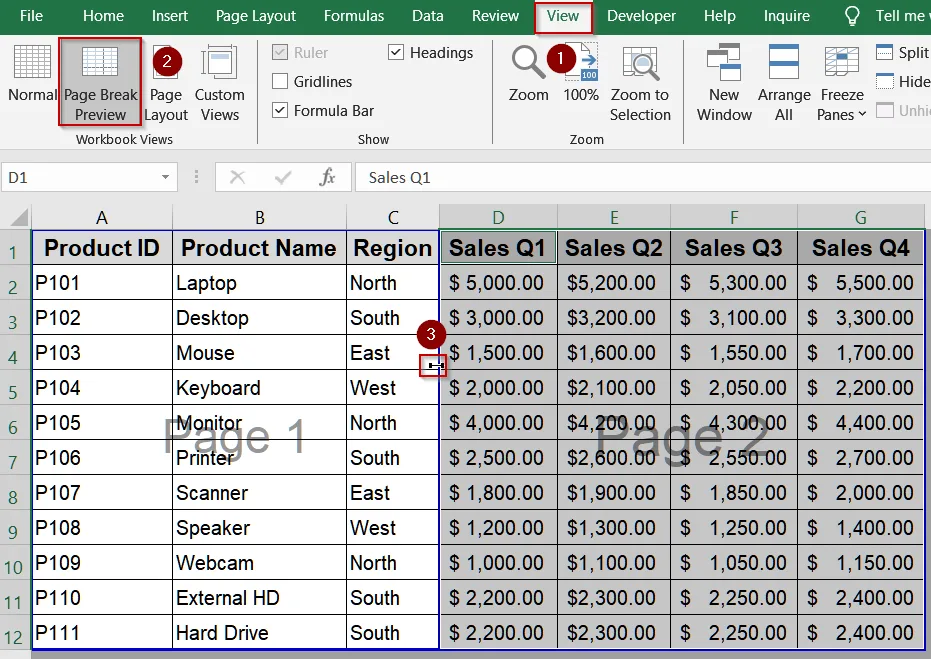This screenshot has width=931, height=659.
Task: Switch to the Home tab
Action: (x=103, y=16)
